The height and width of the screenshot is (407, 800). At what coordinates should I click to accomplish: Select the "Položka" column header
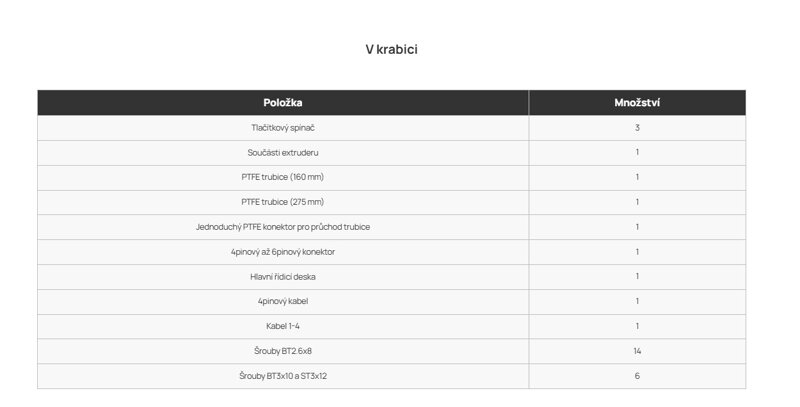283,103
